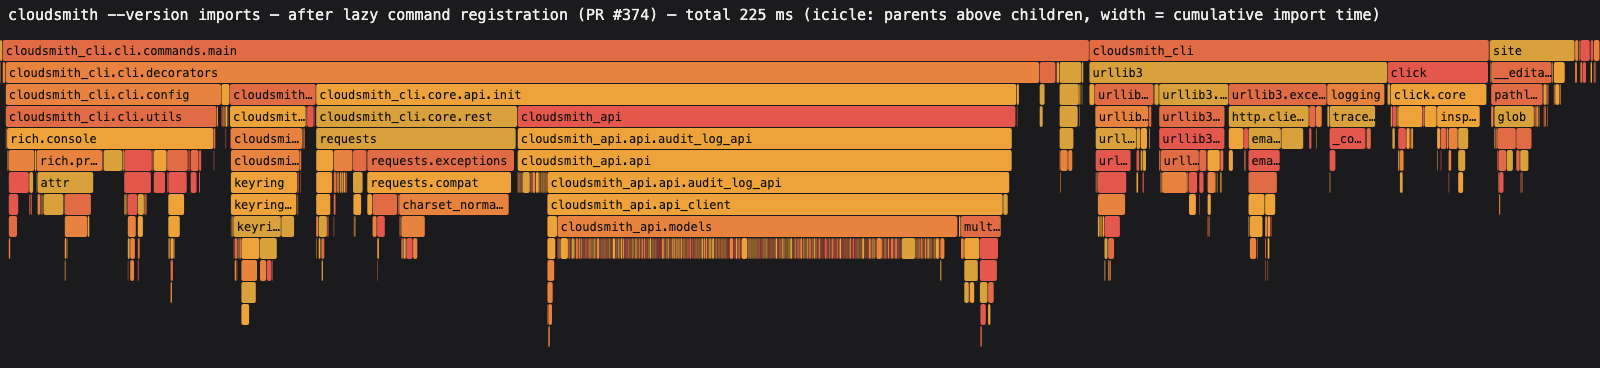Click the trace… frame under logging
The height and width of the screenshot is (368, 1600).
point(1353,117)
